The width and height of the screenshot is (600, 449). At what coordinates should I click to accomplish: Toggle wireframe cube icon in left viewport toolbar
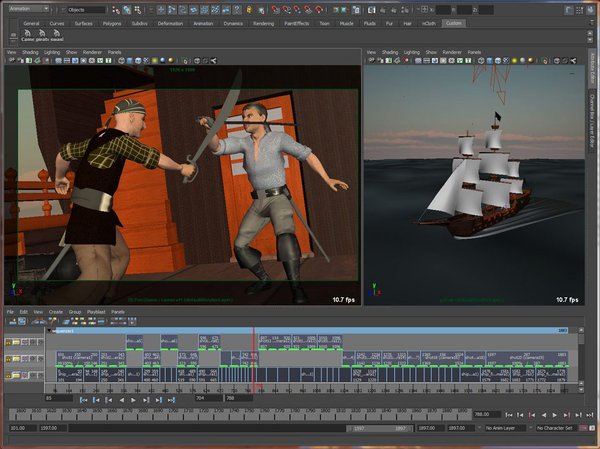point(121,60)
